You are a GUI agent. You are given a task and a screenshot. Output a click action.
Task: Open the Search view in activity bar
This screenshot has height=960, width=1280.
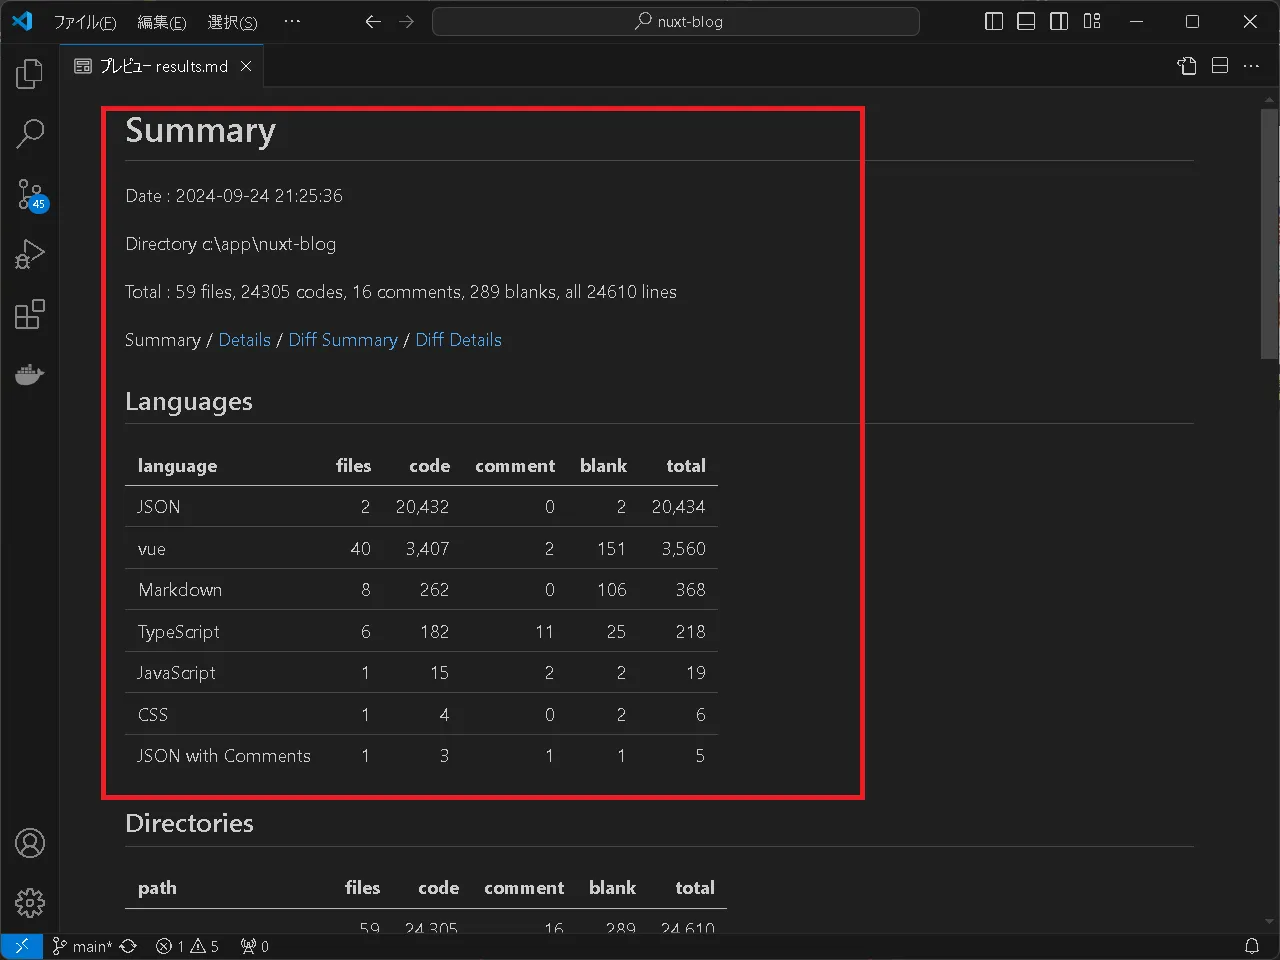[30, 134]
